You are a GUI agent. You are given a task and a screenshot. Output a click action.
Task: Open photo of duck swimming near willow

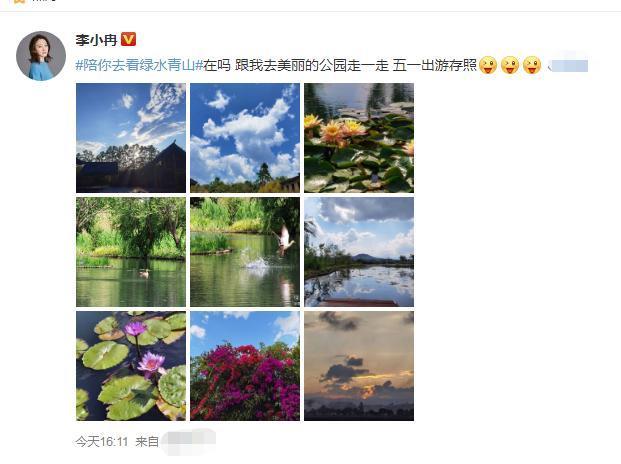131,252
